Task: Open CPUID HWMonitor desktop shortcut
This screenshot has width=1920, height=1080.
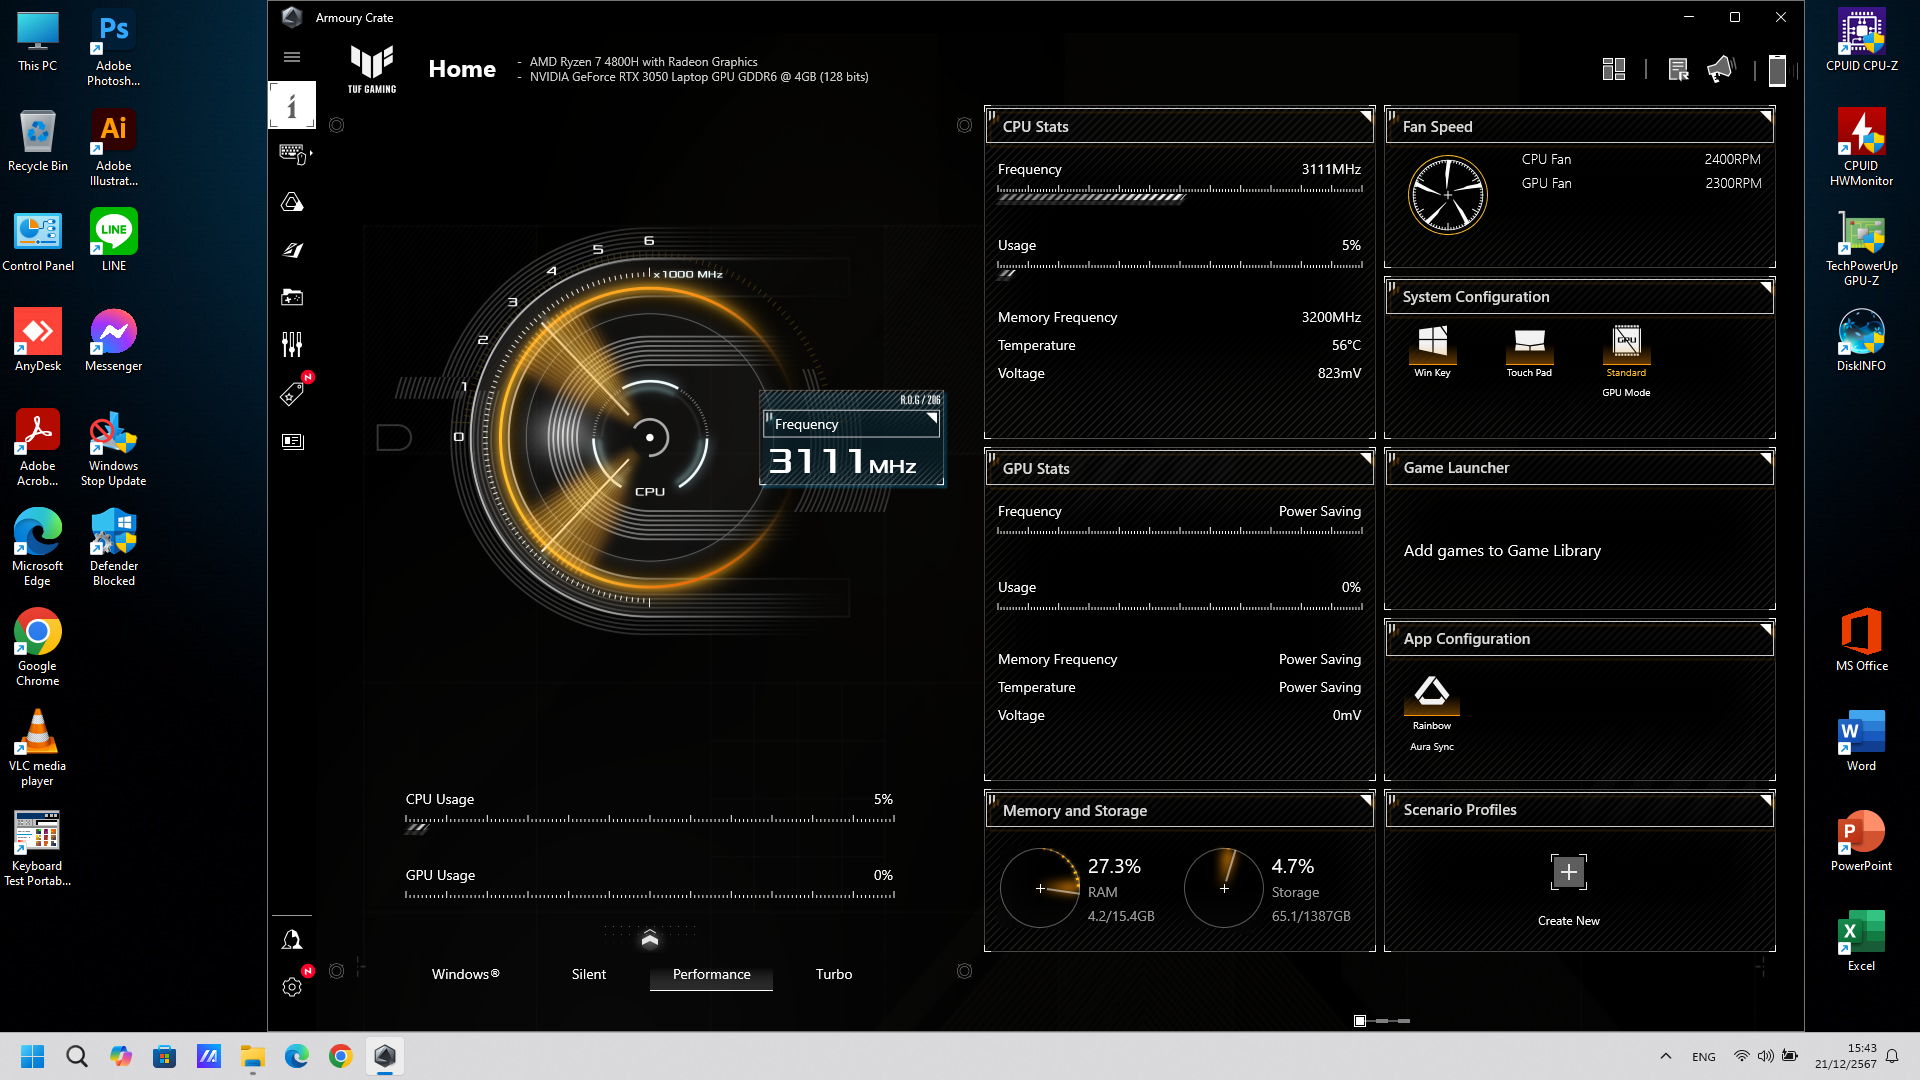Action: [1861, 147]
